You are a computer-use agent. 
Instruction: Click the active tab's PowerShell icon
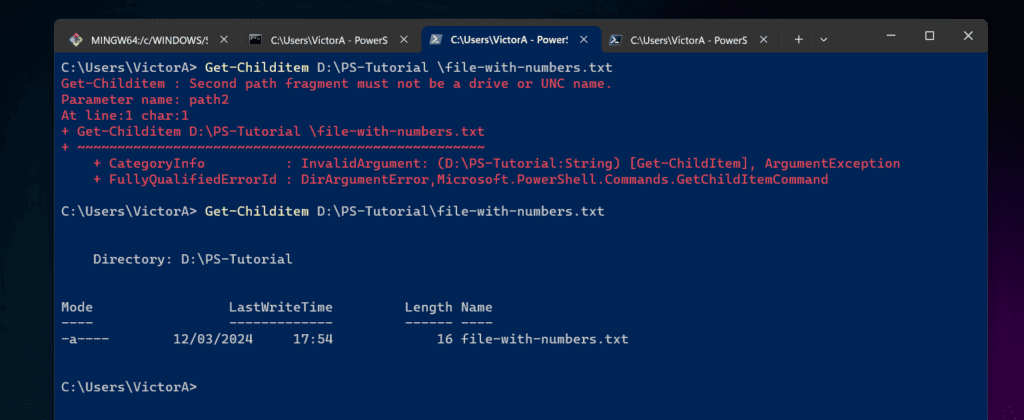pos(436,40)
